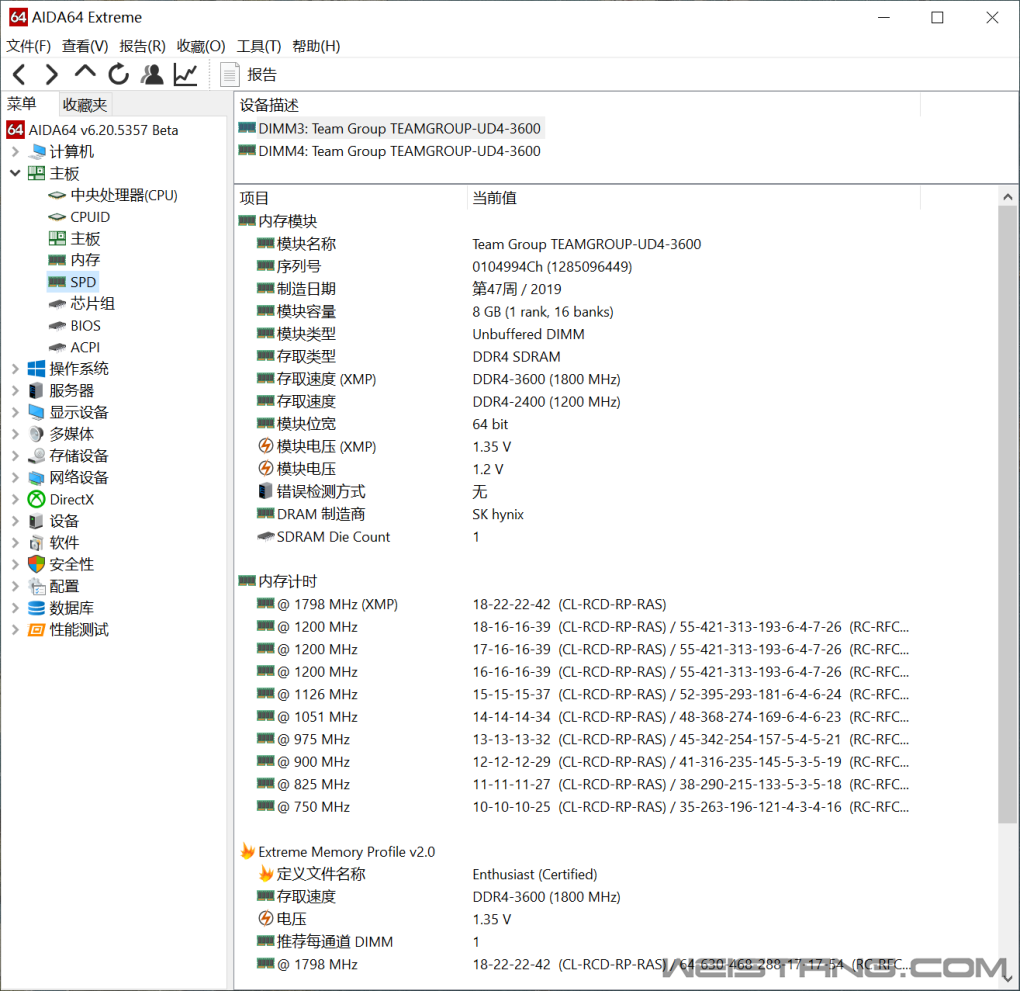1020x991 pixels.
Task: Click the 性能测试 benchmark icon
Action: pyautogui.click(x=36, y=630)
